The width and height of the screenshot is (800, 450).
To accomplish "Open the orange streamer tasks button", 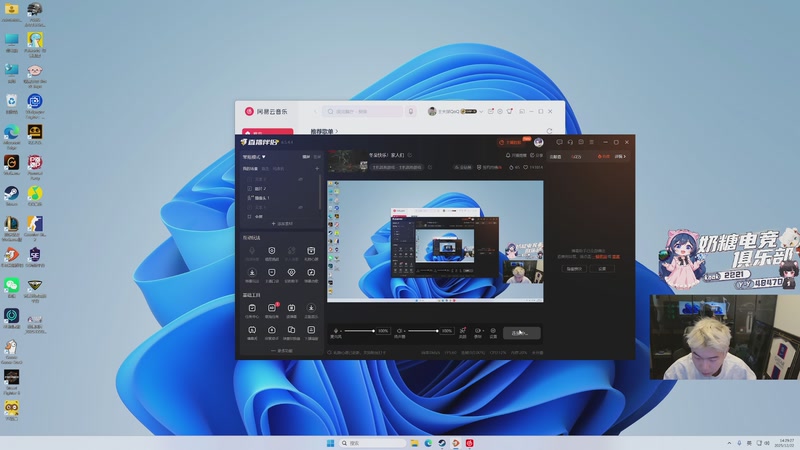I will point(513,142).
